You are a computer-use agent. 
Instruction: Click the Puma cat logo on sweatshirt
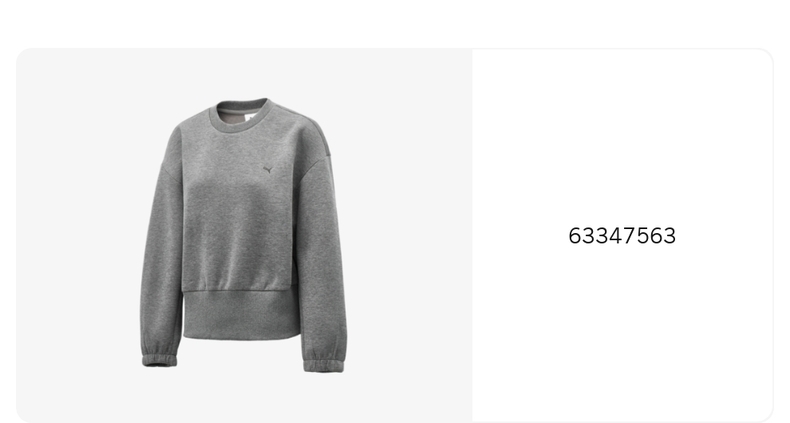point(268,170)
